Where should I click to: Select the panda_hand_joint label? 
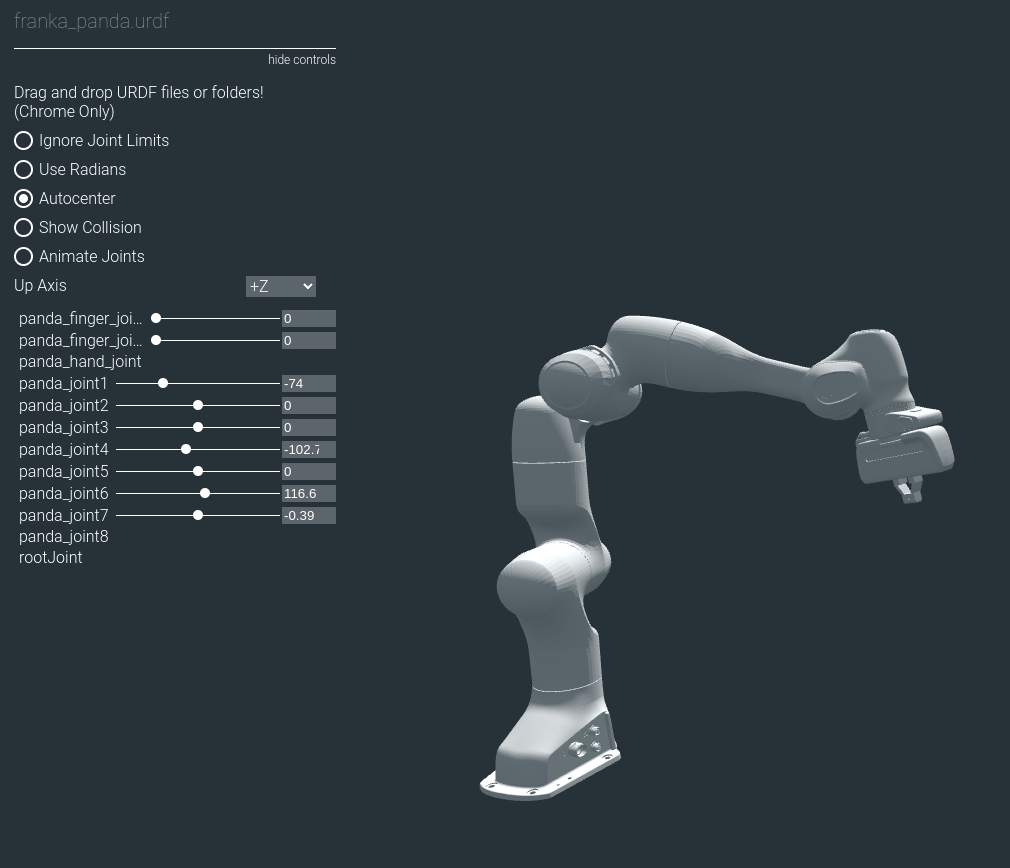(x=80, y=361)
